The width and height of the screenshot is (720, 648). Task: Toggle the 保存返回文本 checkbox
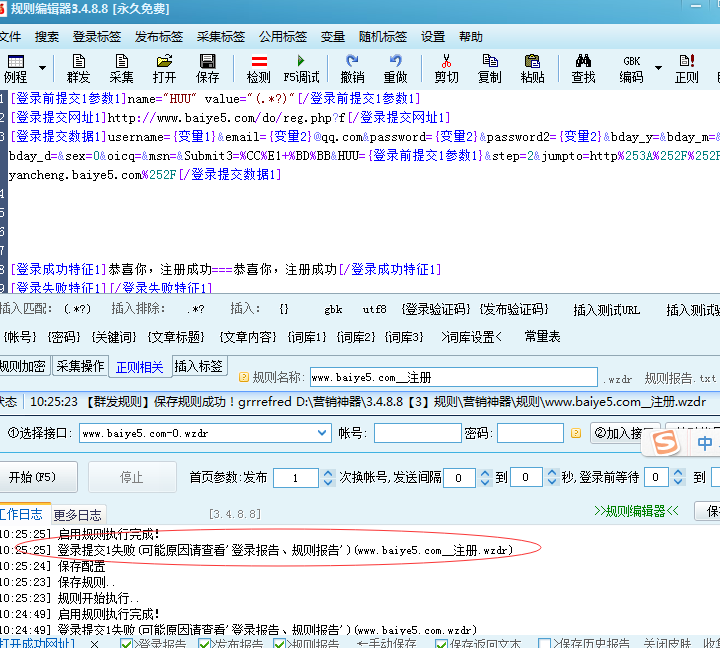click(442, 642)
